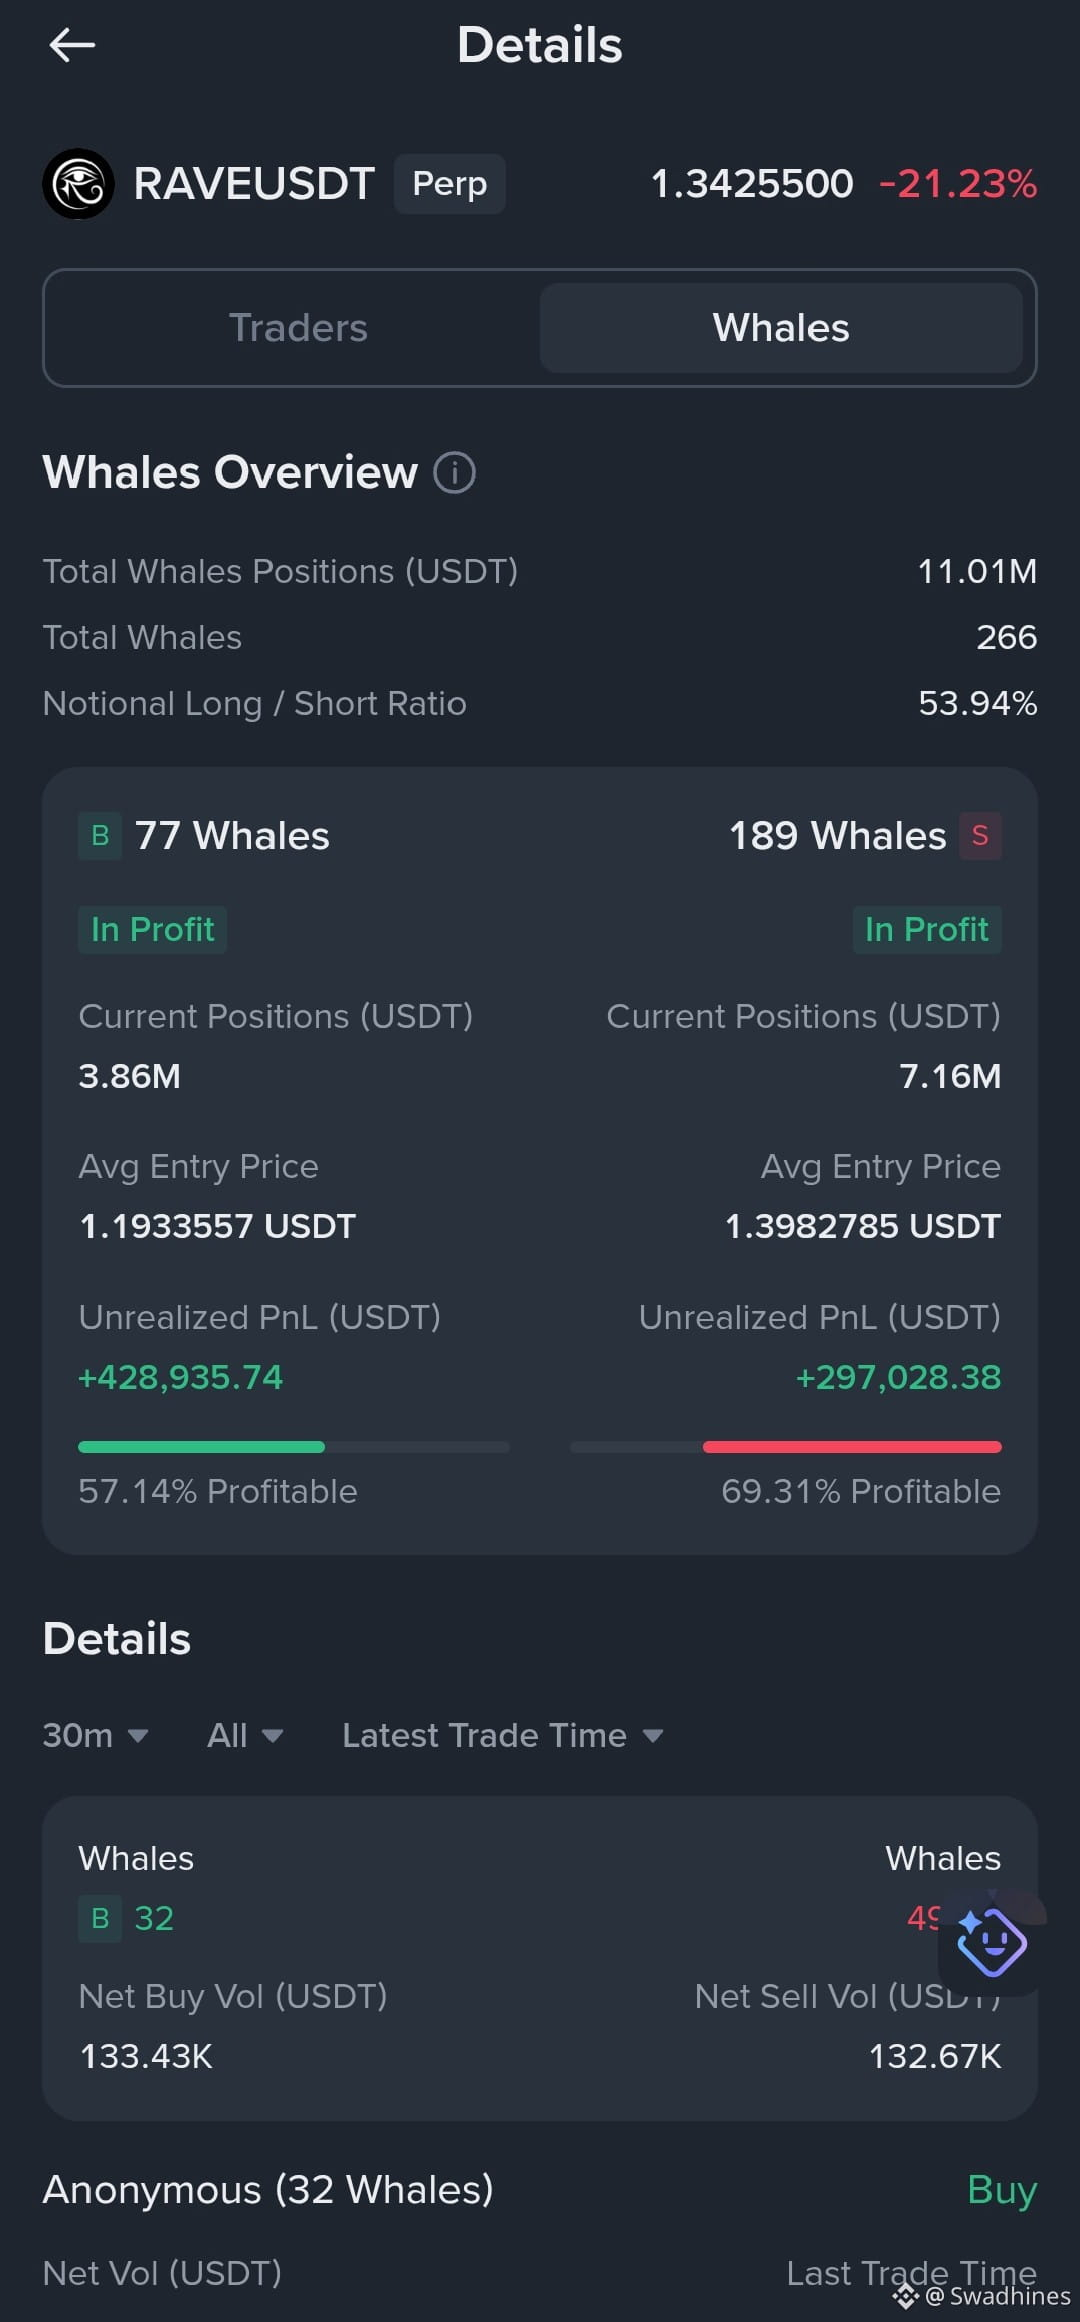The height and width of the screenshot is (2322, 1080).
Task: Tap the long side In Profit tag
Action: (153, 930)
